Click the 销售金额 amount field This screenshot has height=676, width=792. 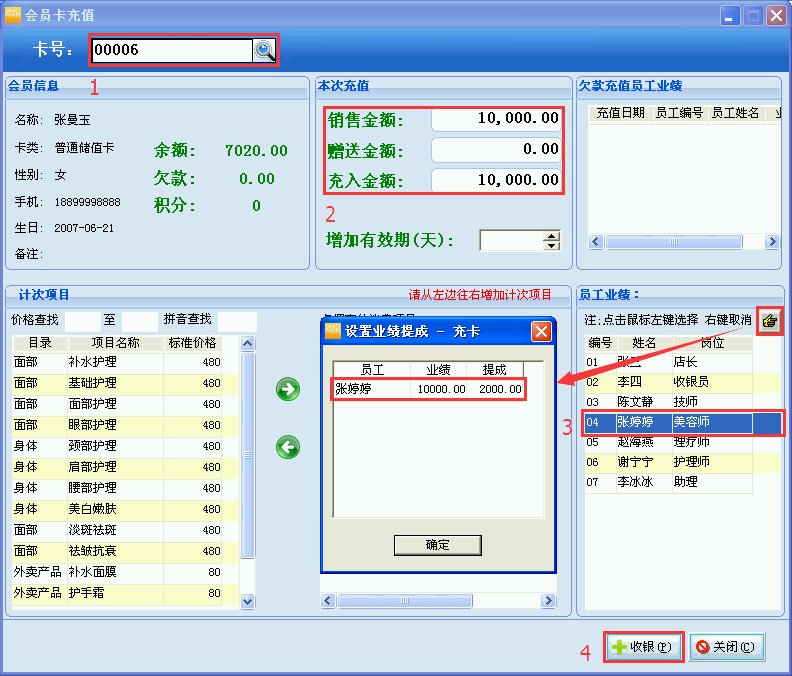tap(496, 119)
